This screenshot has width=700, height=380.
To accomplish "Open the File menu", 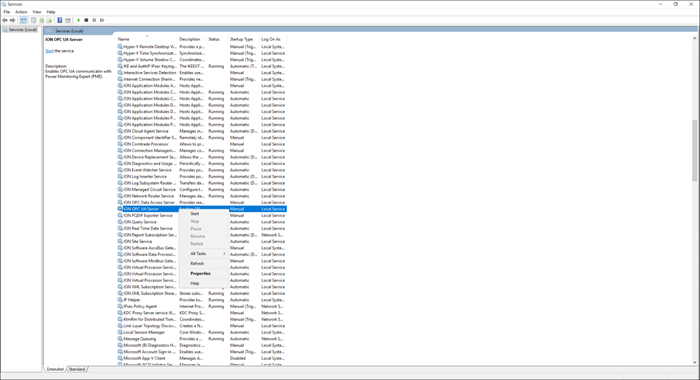I will pyautogui.click(x=7, y=12).
